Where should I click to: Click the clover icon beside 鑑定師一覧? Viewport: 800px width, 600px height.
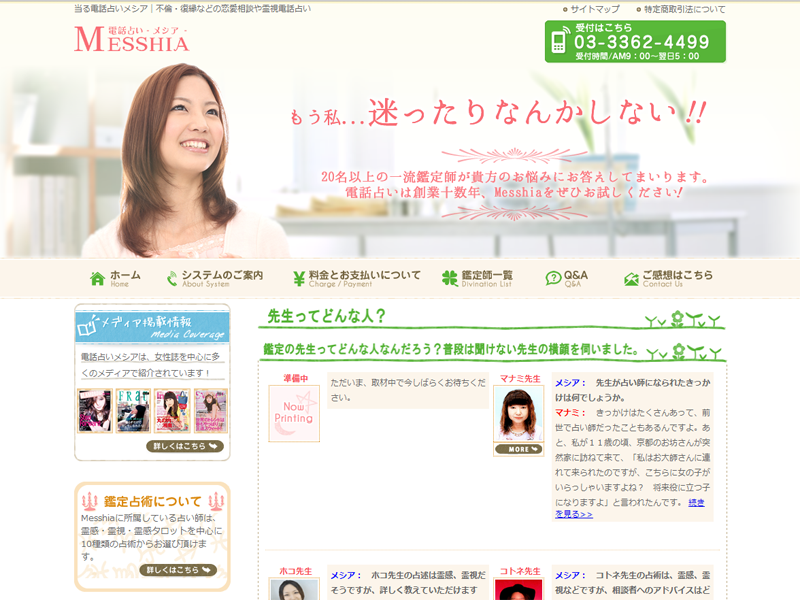point(449,279)
